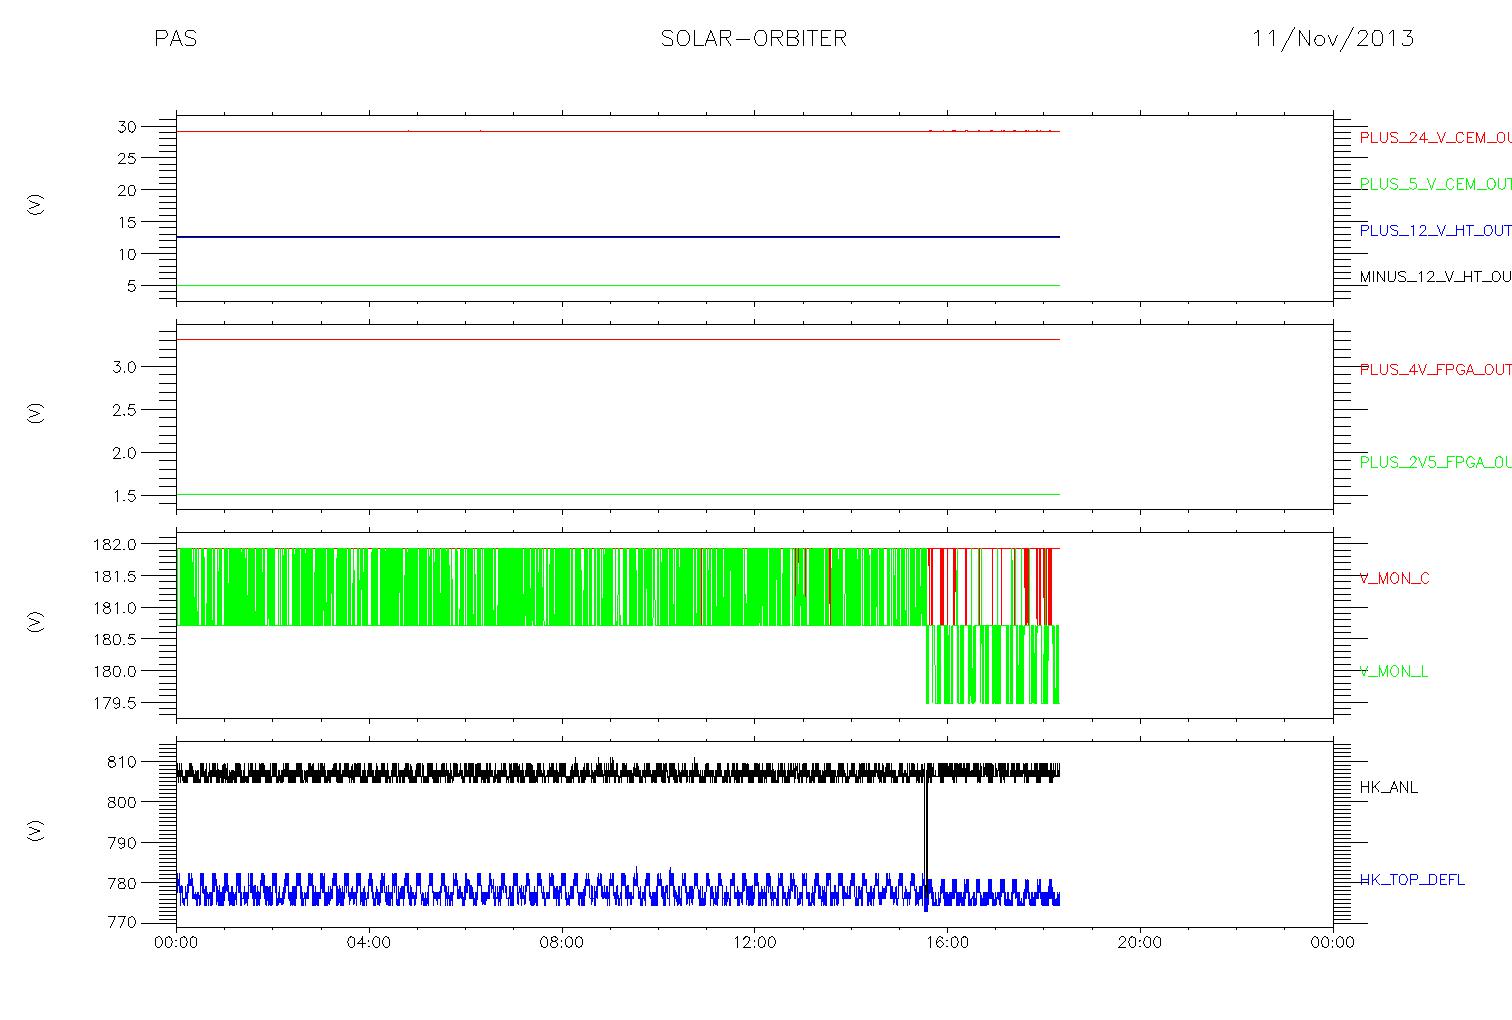The height and width of the screenshot is (1020, 1512).
Task: Click the 20:00 time axis label
Action: tap(1140, 943)
